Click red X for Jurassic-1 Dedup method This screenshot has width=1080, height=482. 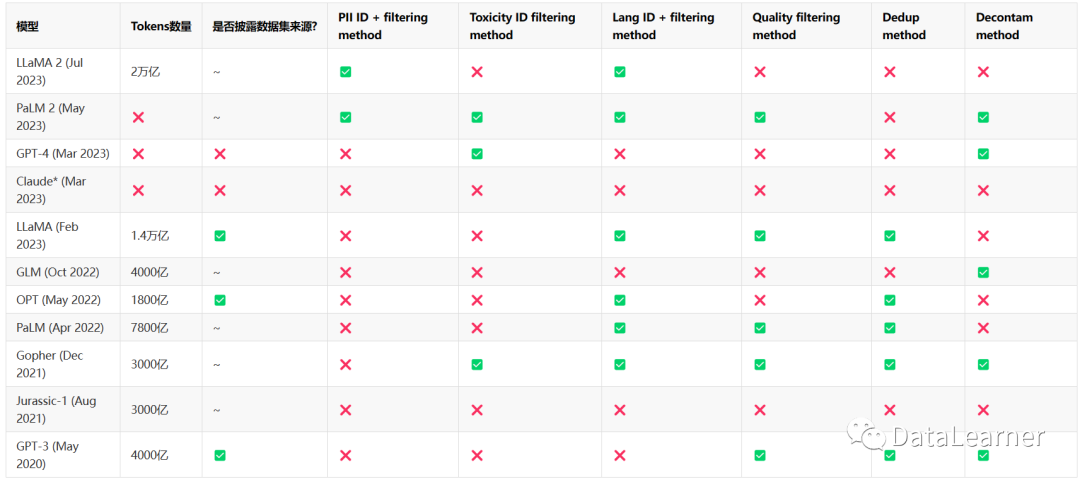tap(889, 409)
